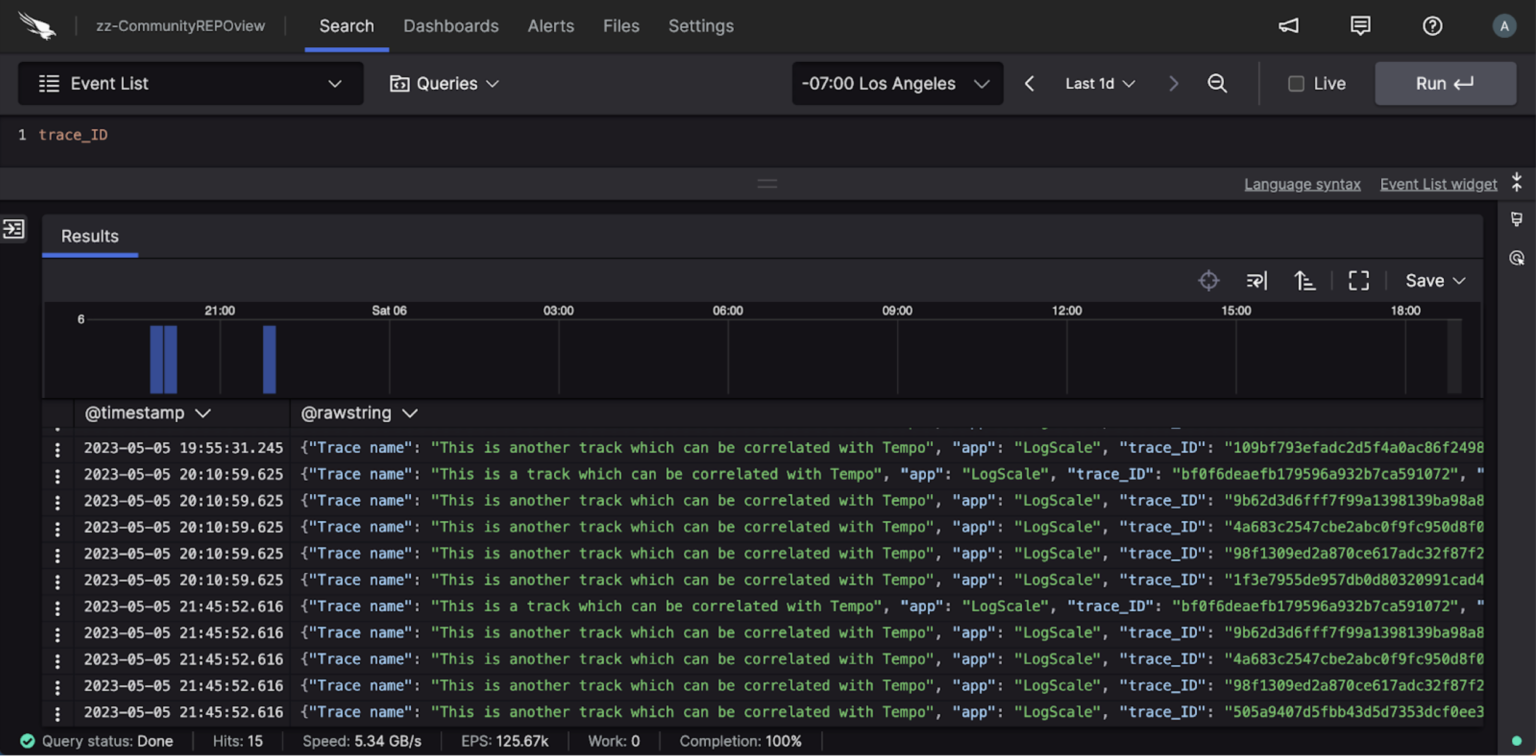Toggle word wrap icon in results toolbar
The height and width of the screenshot is (756, 1536).
tap(1257, 281)
